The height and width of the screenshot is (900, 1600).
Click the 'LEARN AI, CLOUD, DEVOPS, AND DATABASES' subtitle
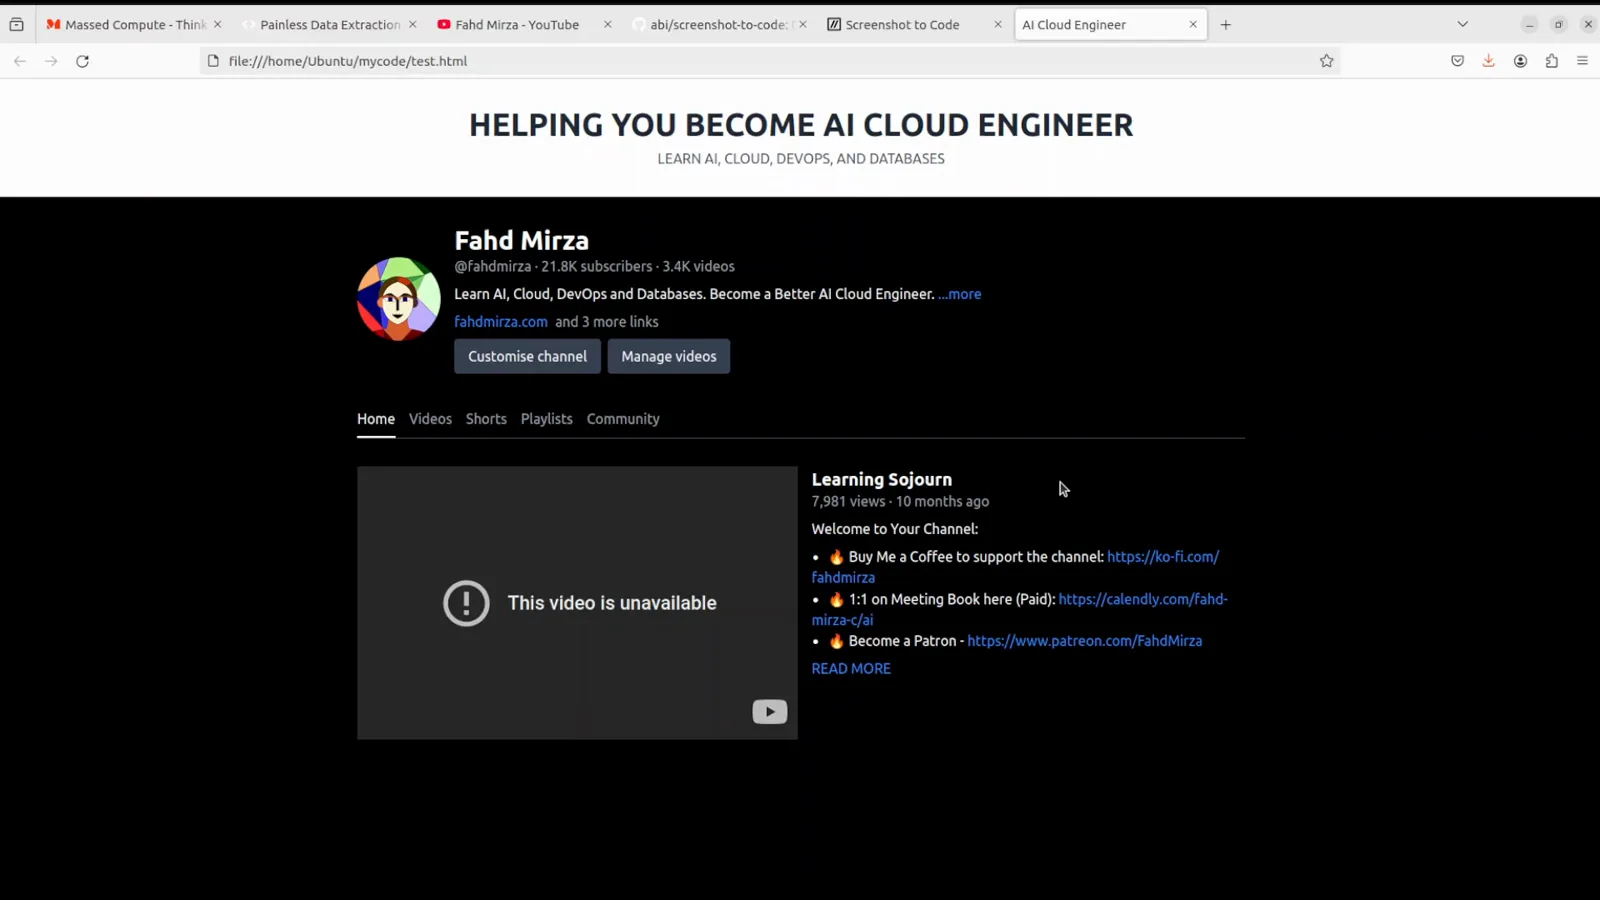pos(801,159)
